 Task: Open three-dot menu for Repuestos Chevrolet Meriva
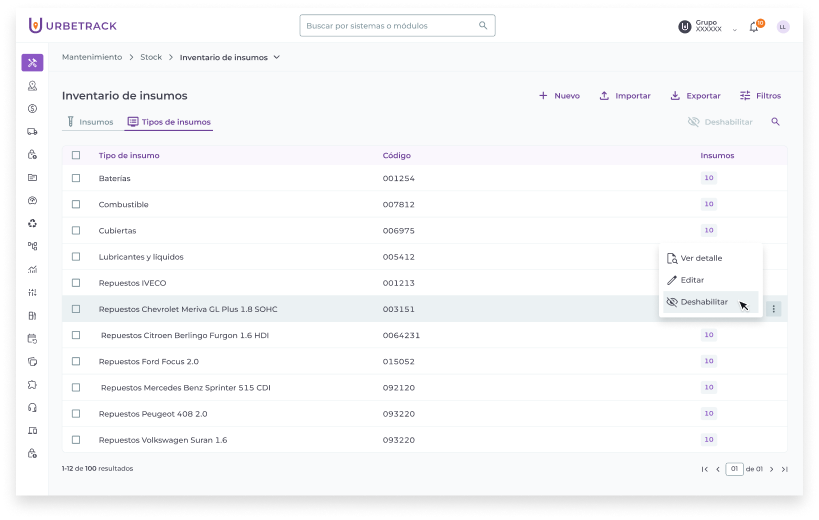tap(773, 309)
